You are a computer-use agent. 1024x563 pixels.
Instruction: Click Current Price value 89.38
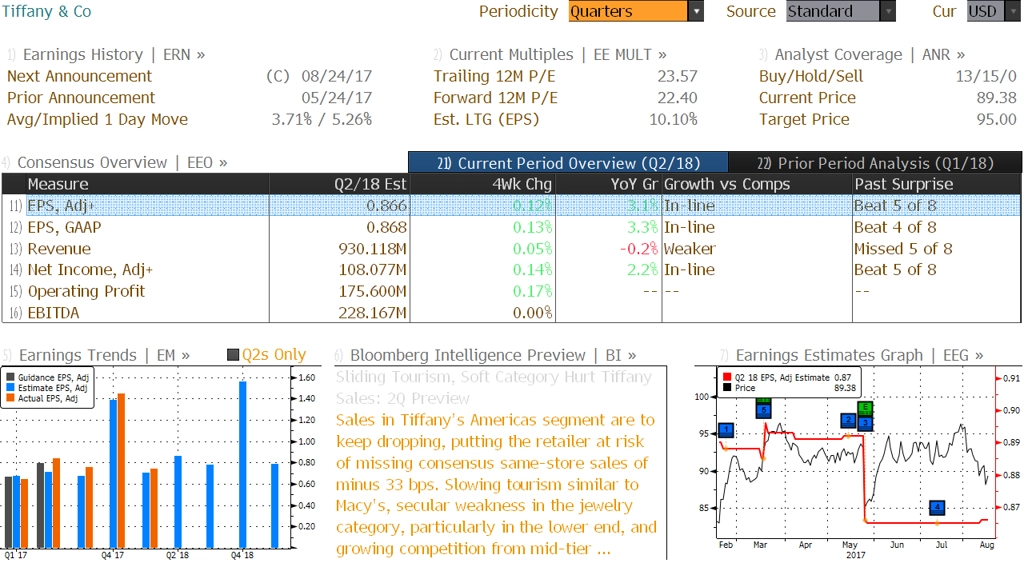click(x=997, y=98)
